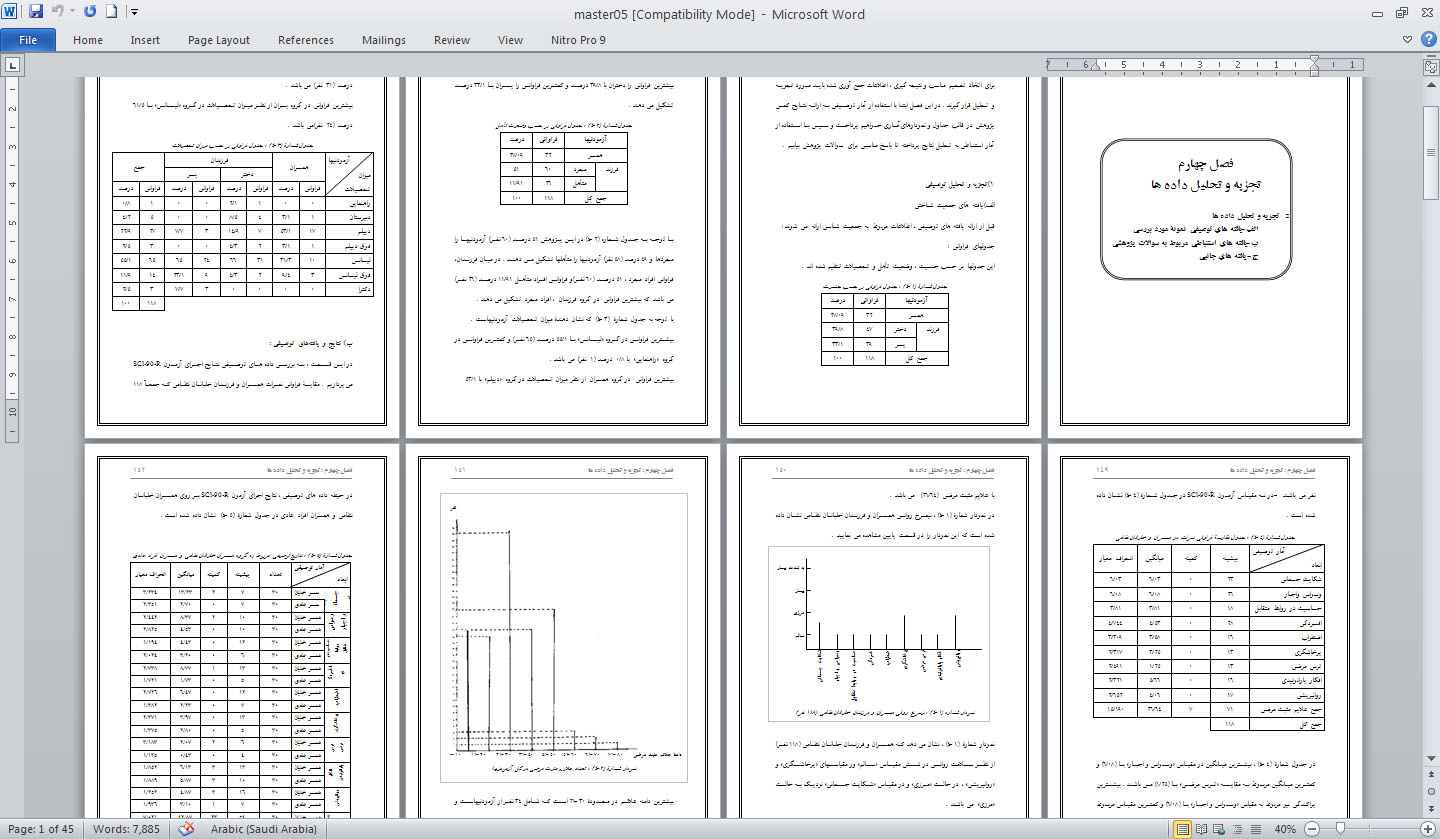
Task: Open the Page Layout tab
Action: point(219,40)
